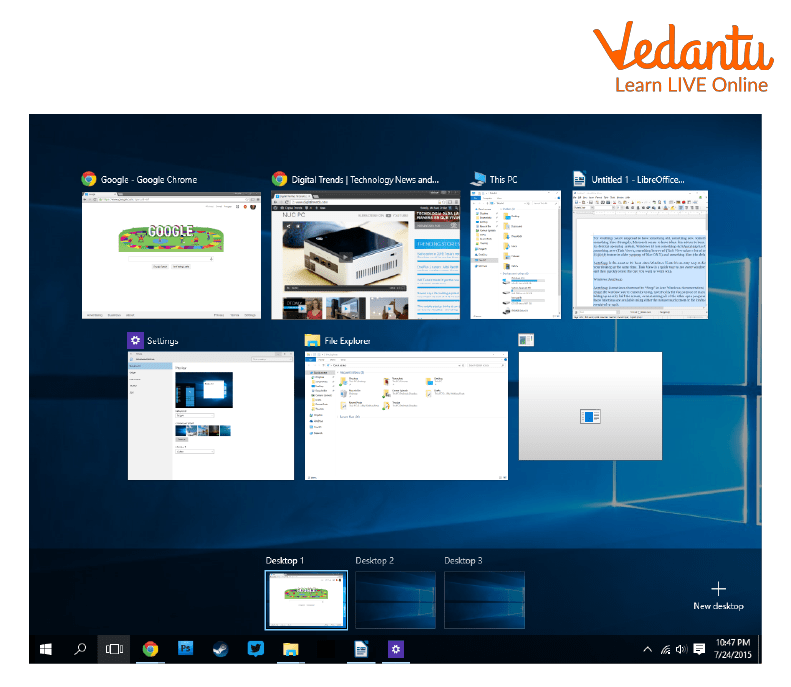Open Google Chrome from the taskbar

(x=150, y=649)
